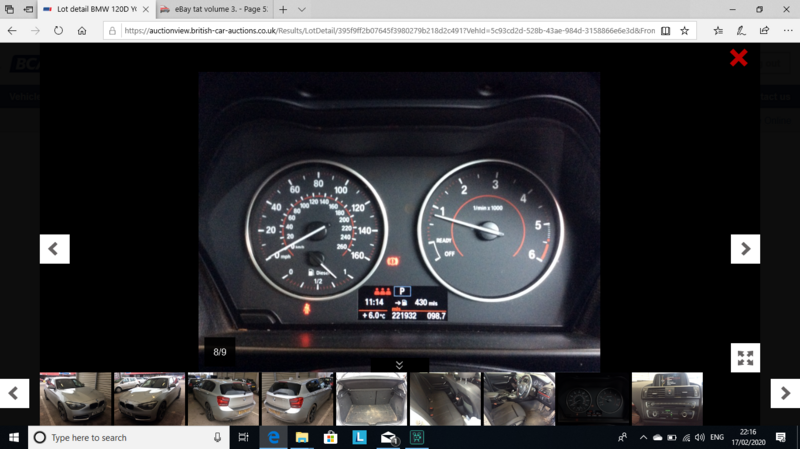Check battery status tray icon
800x449 pixels.
pyautogui.click(x=672, y=437)
